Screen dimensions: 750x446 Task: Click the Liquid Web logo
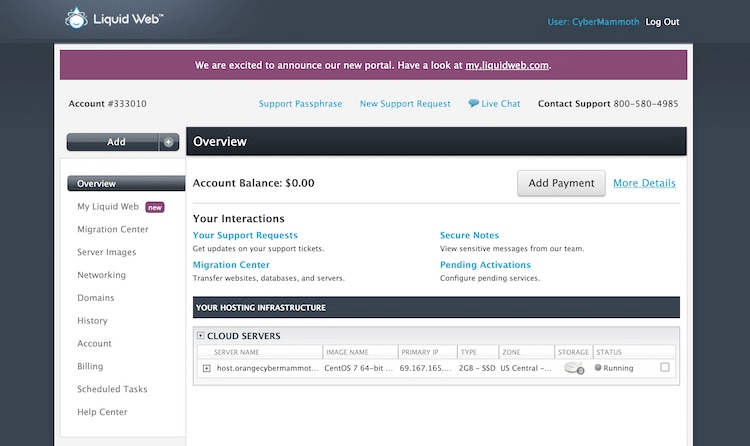point(114,19)
